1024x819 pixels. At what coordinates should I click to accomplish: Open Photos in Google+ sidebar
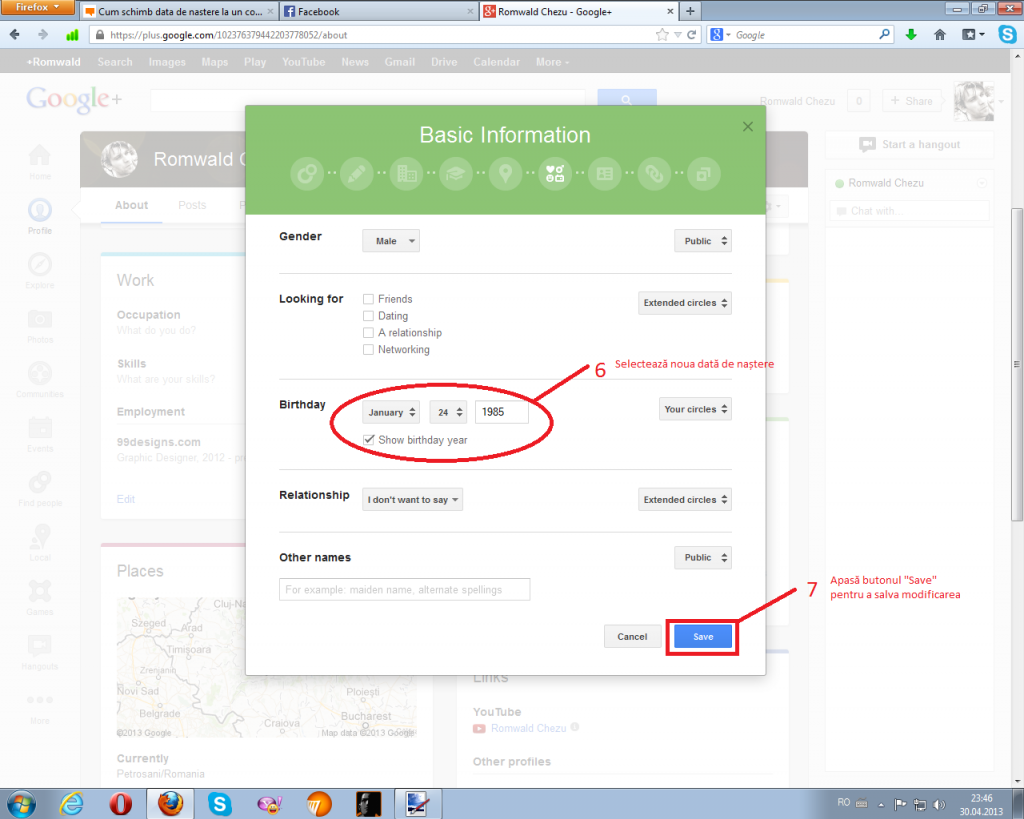click(x=40, y=325)
